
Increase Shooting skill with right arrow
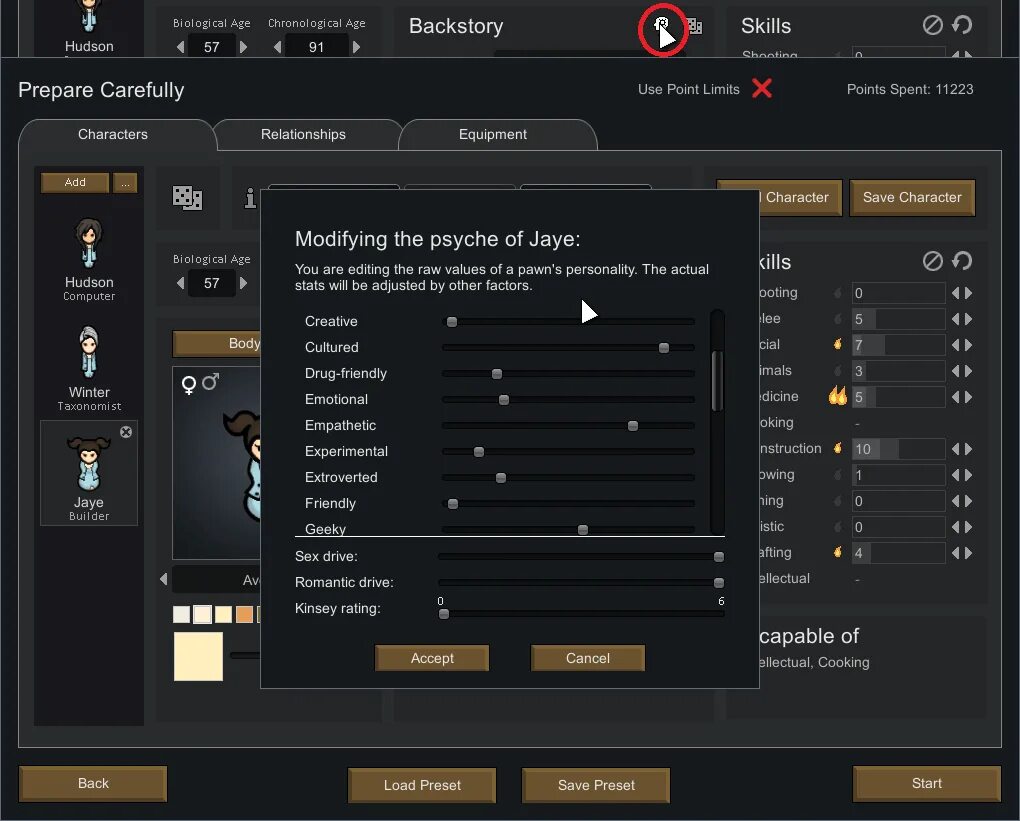coord(969,293)
